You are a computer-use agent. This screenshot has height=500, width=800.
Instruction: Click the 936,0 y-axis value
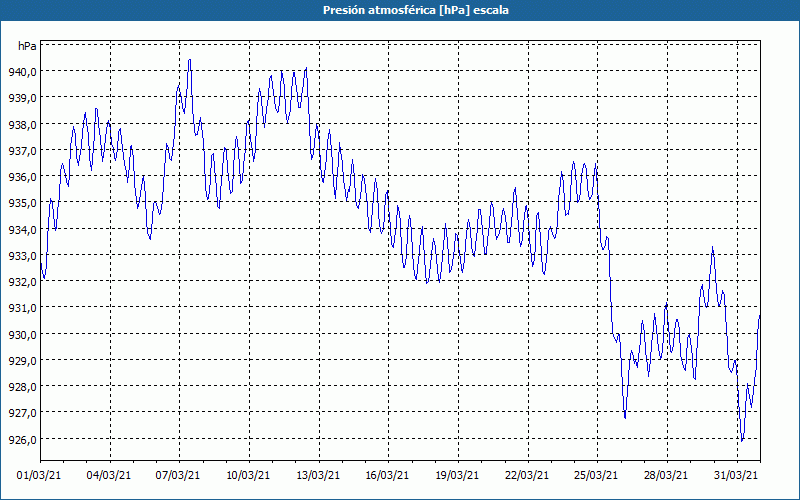[x=22, y=177]
